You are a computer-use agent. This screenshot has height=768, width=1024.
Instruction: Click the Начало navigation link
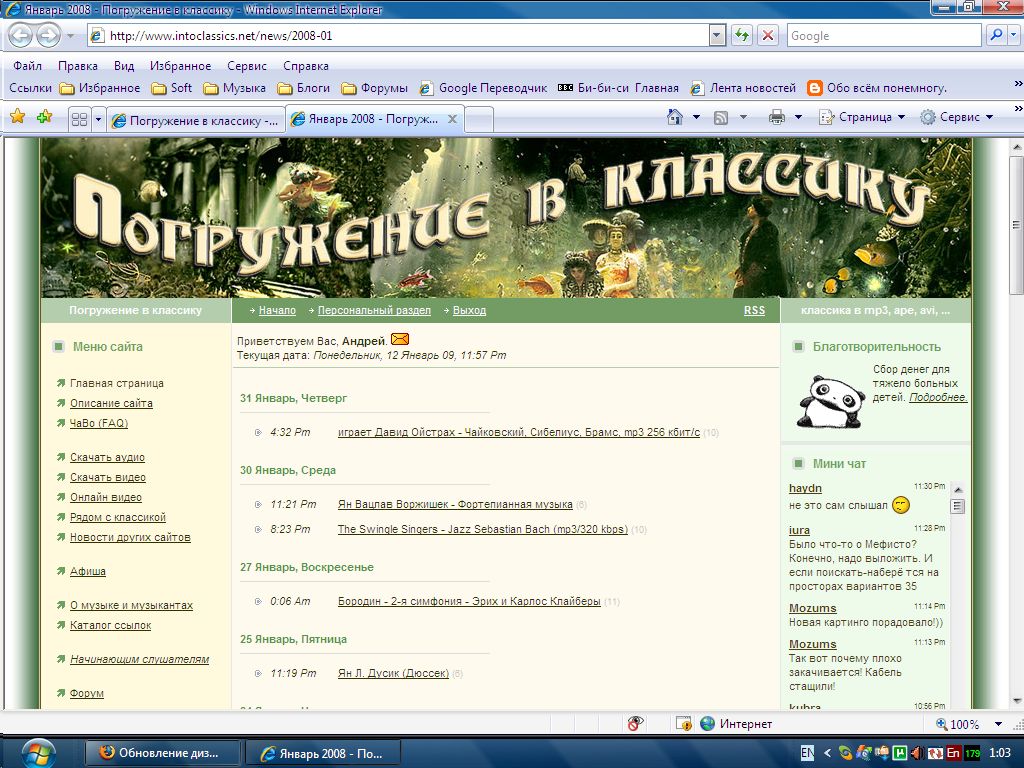[x=277, y=310]
